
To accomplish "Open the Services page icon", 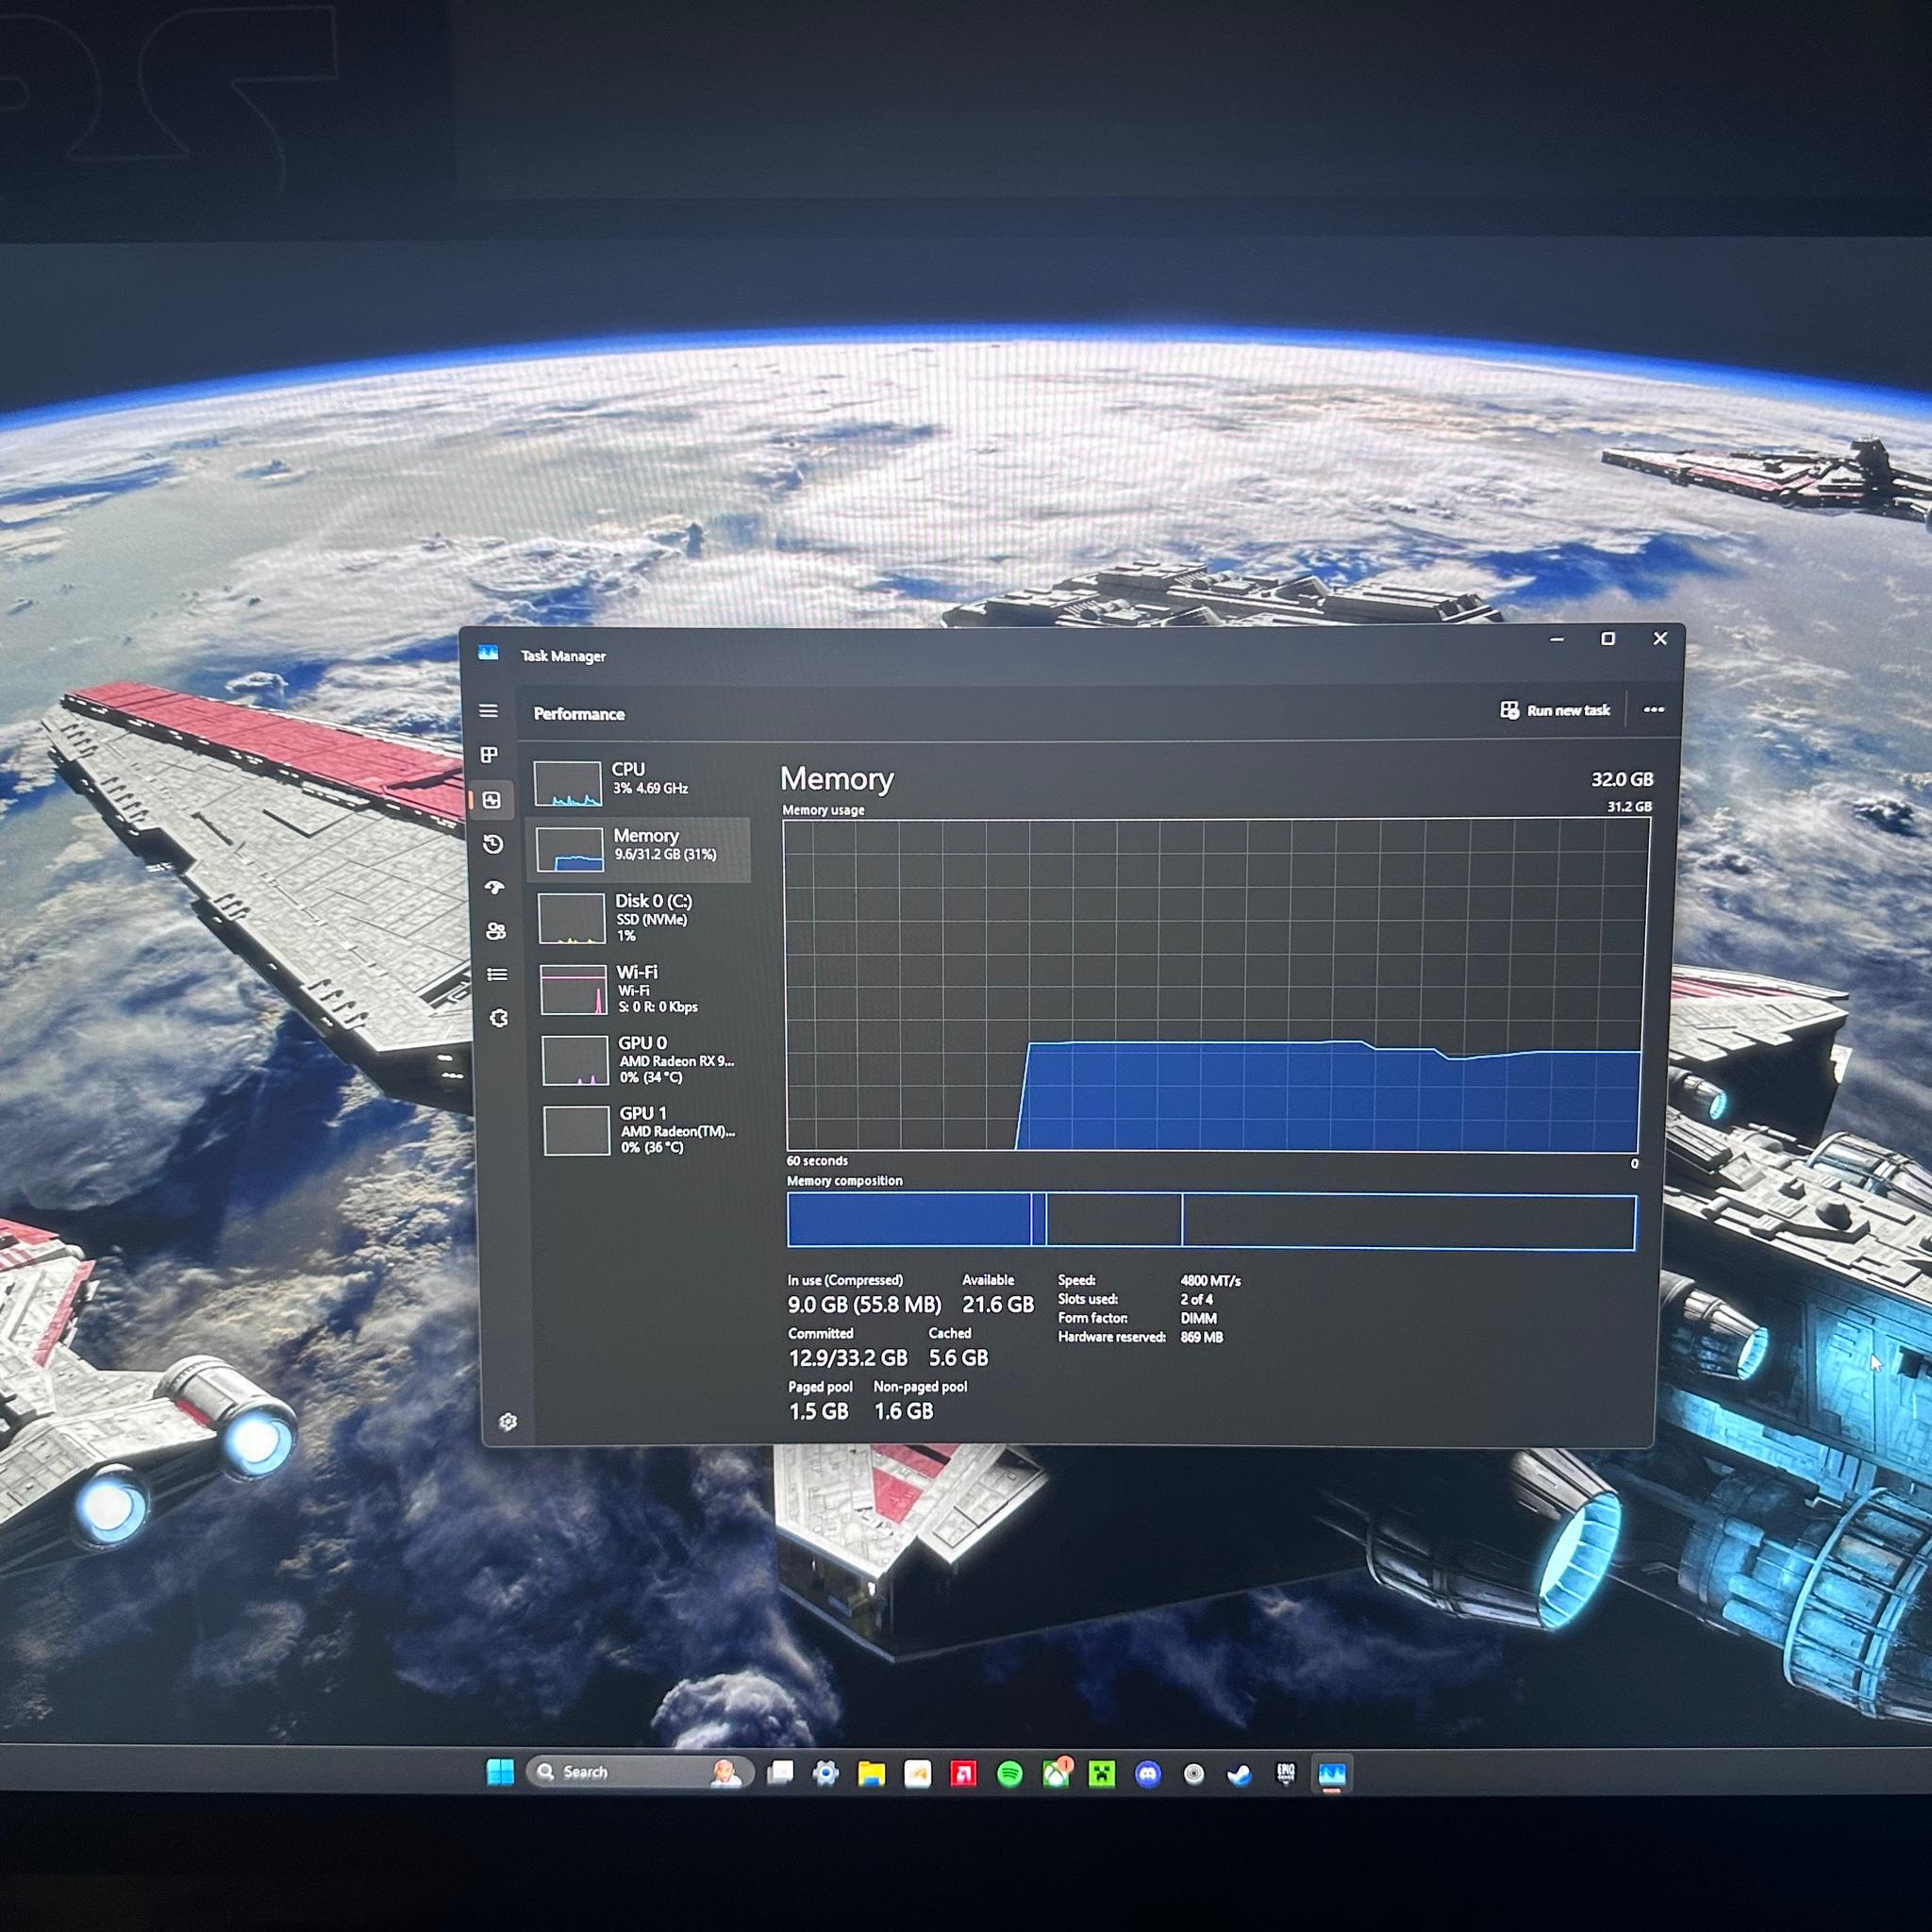I will [x=499, y=1018].
